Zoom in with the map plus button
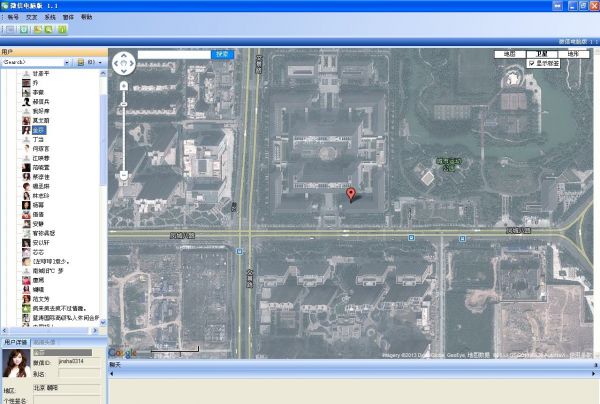 (124, 86)
